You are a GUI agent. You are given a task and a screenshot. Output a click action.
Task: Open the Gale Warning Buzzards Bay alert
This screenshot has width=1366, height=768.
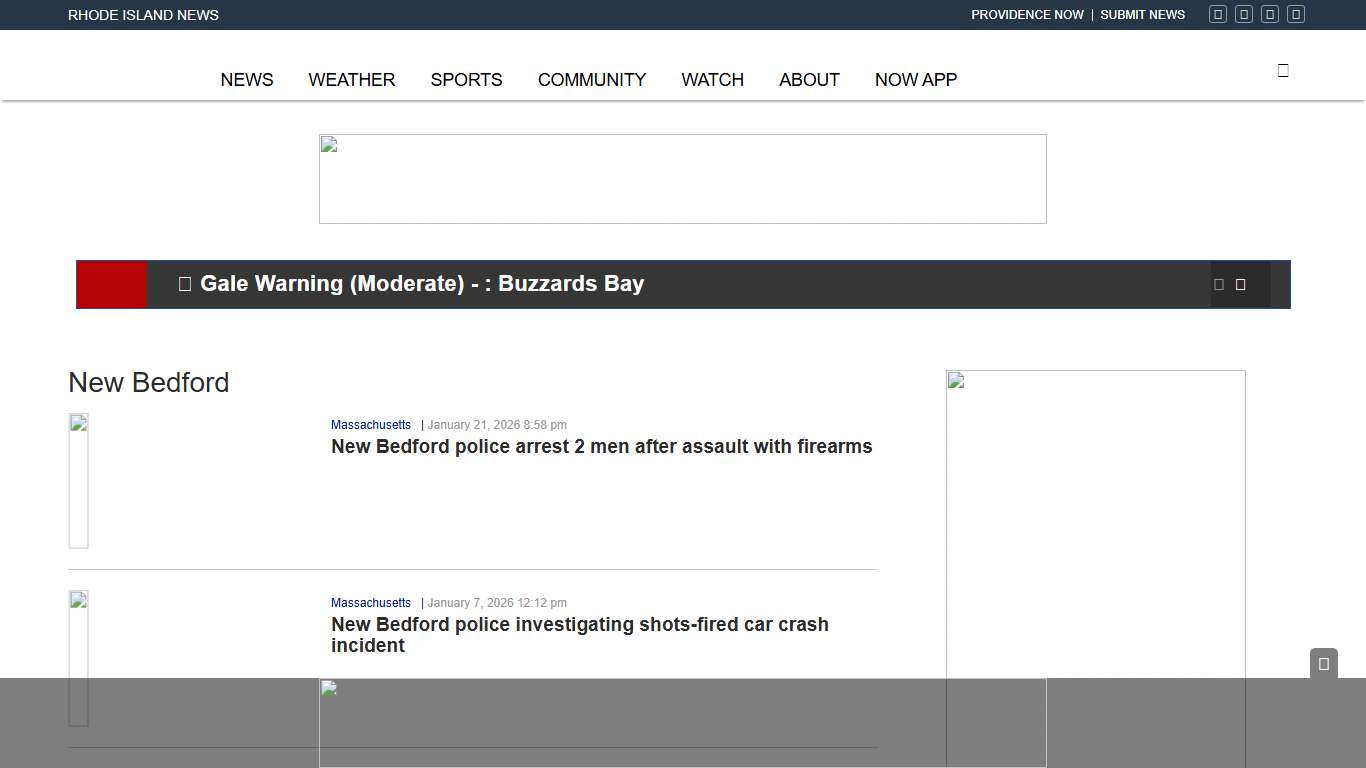click(421, 284)
